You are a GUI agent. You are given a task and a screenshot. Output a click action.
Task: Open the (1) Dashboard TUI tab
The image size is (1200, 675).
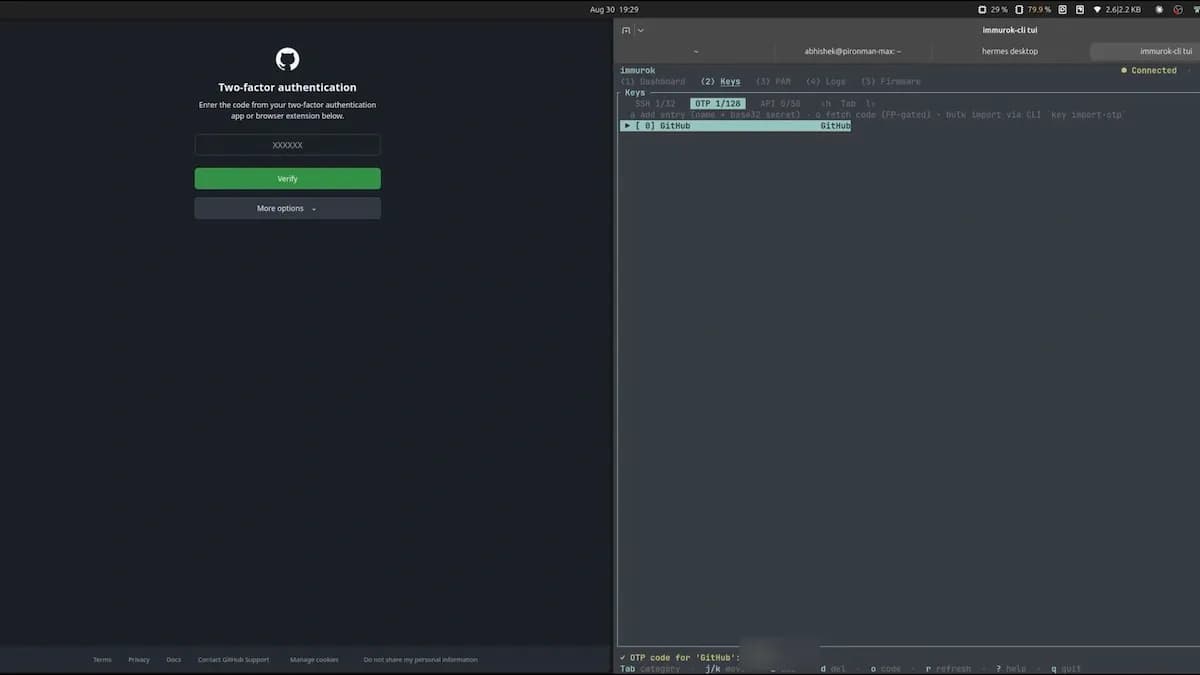coord(653,81)
